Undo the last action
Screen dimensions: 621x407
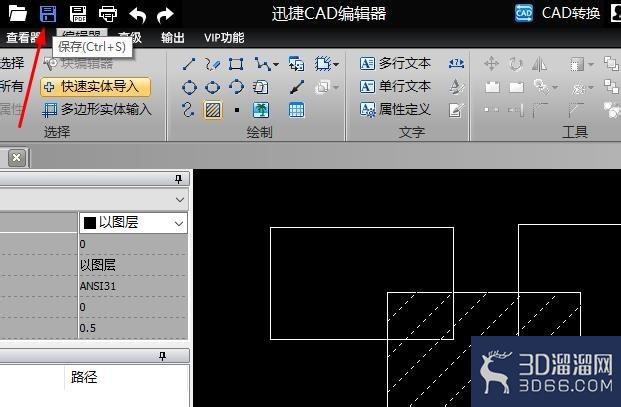(x=138, y=15)
